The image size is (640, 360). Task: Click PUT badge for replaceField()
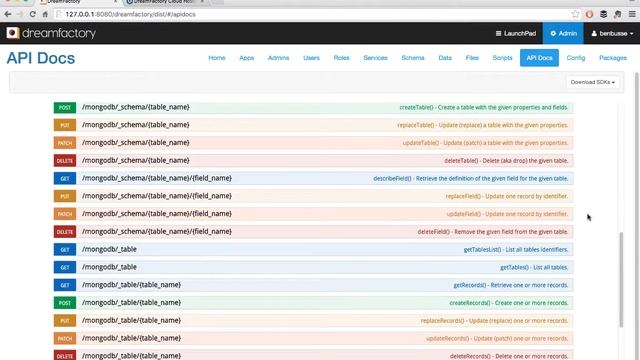coord(64,196)
